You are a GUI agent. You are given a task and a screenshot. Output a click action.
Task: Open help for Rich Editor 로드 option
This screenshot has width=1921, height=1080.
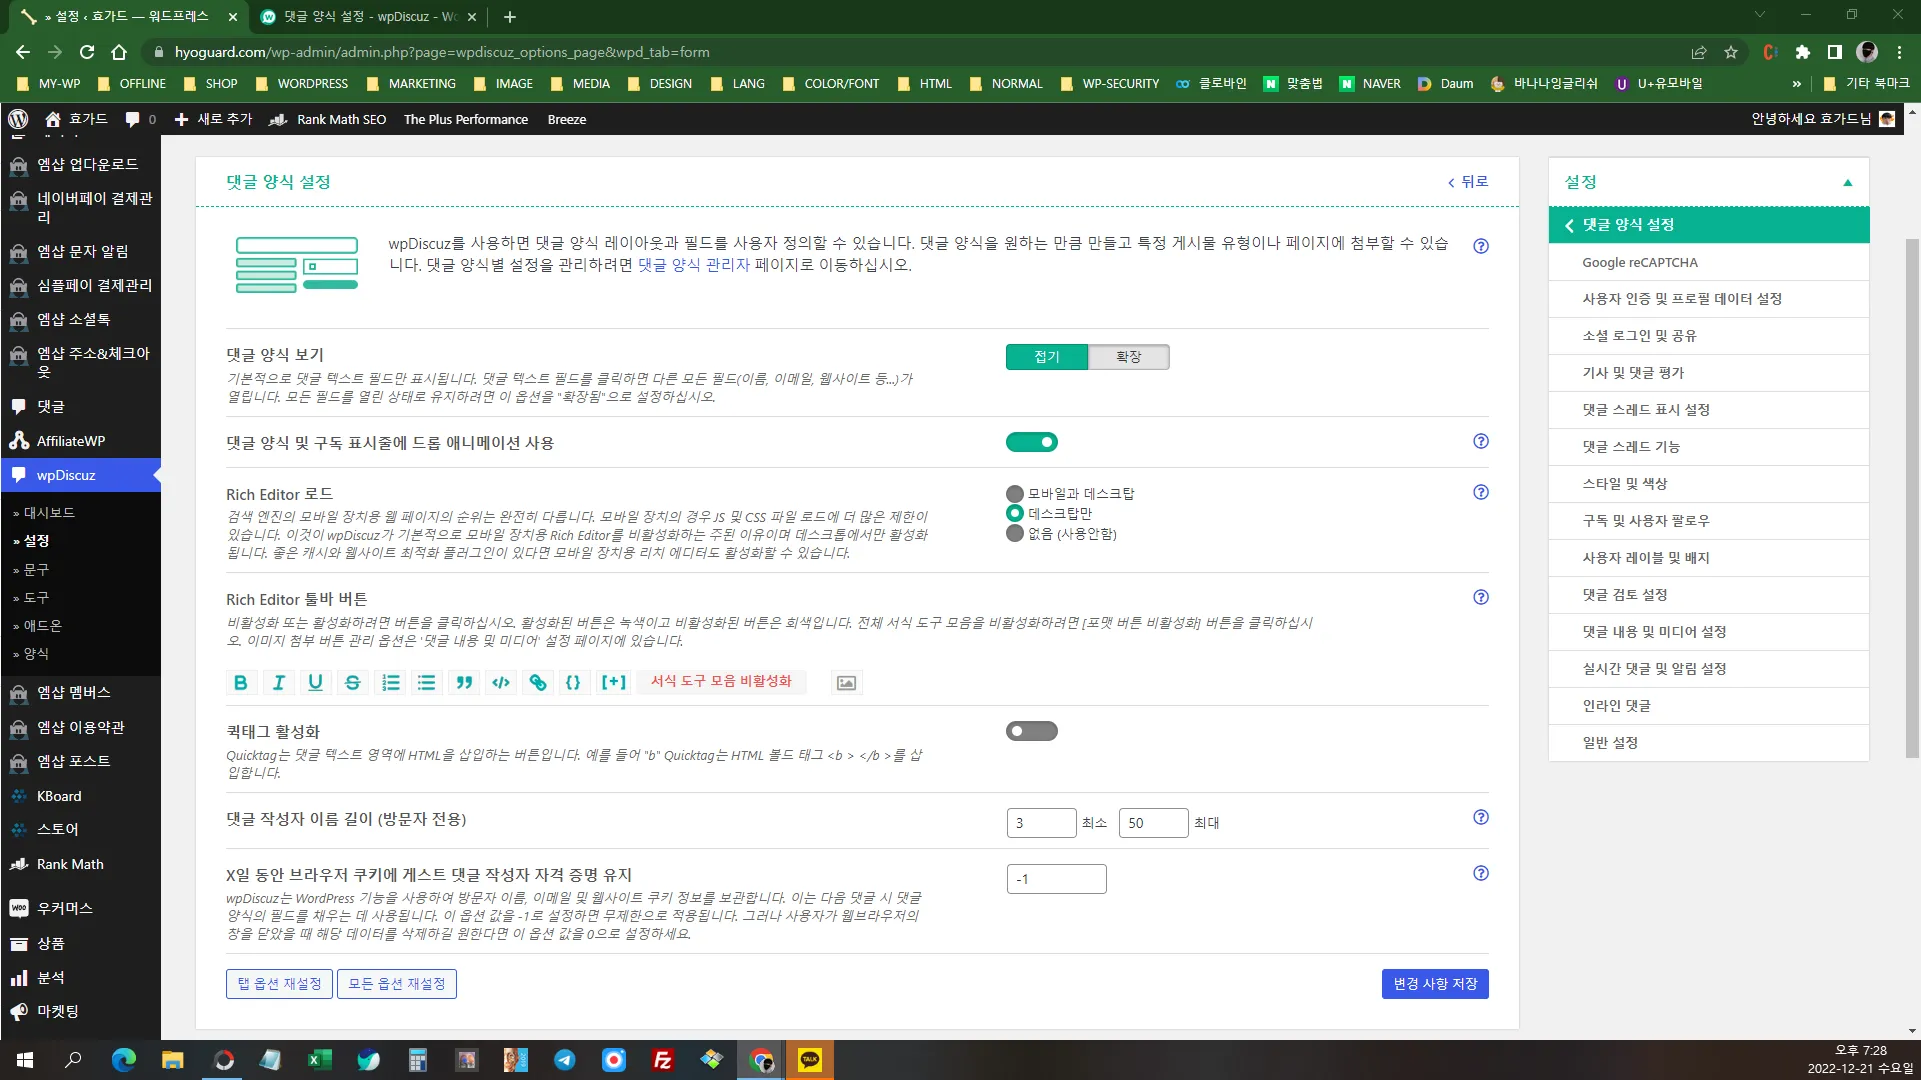1481,492
